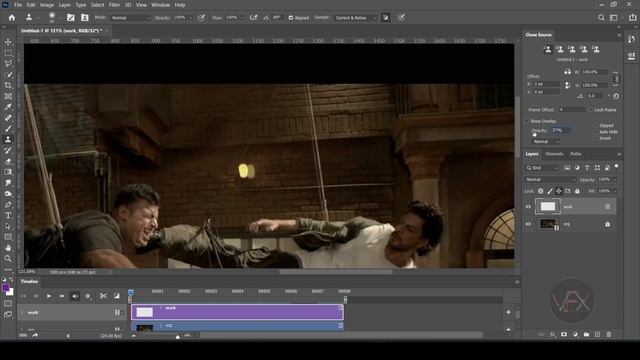Open the Filter menu

tap(114, 5)
